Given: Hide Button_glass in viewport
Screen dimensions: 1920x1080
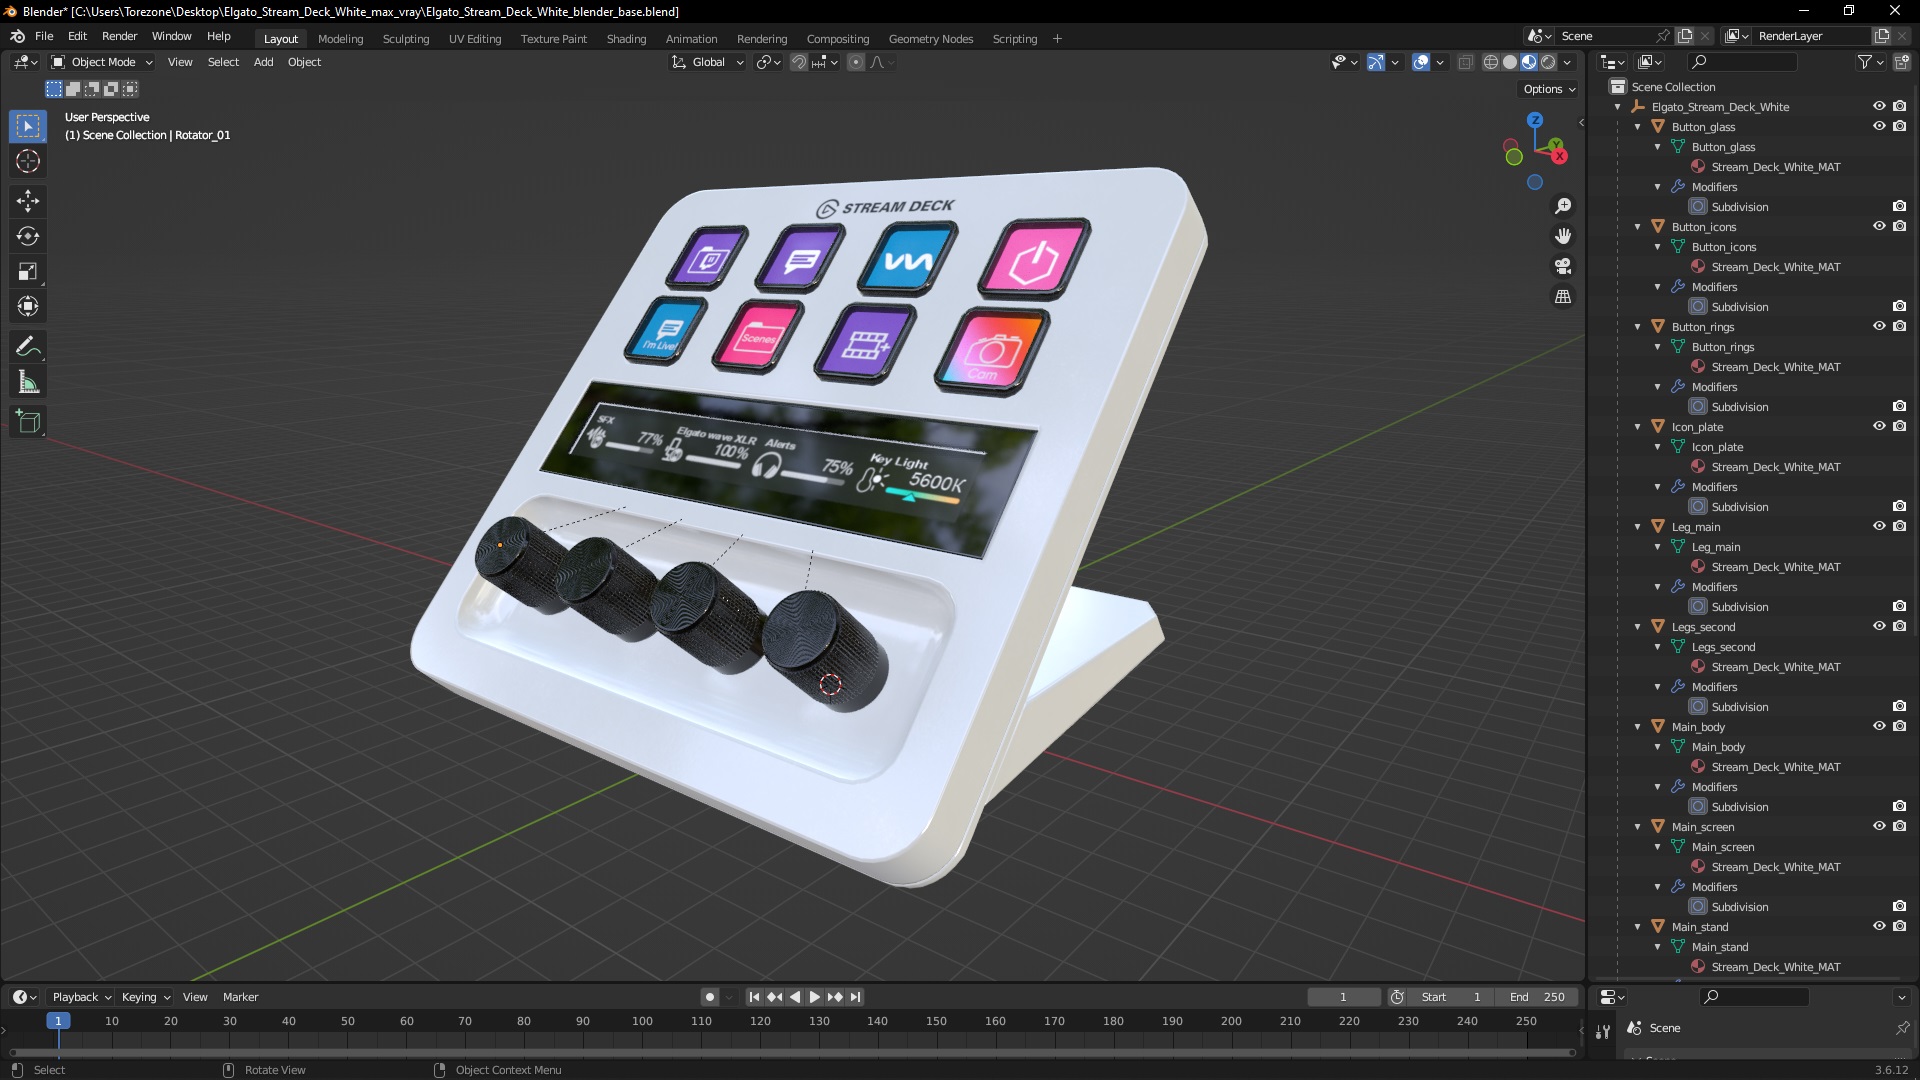Looking at the screenshot, I should click(1879, 127).
